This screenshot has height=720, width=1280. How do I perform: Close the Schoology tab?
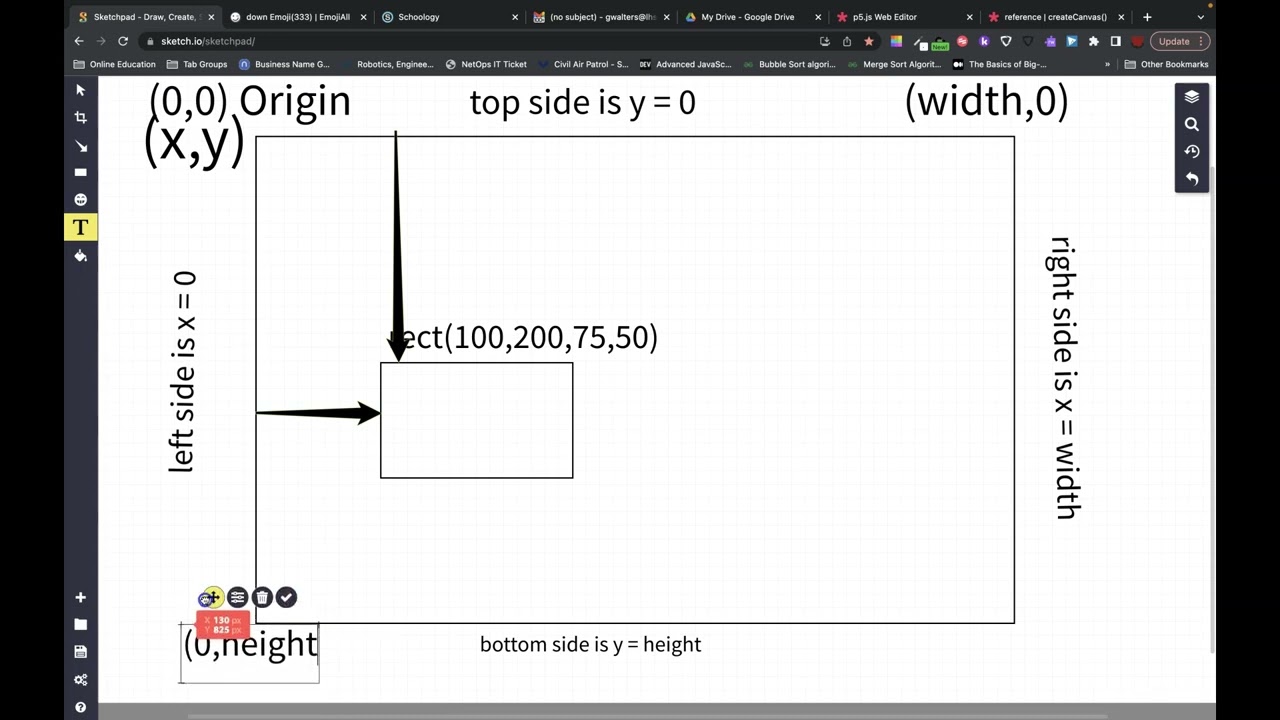click(x=515, y=17)
